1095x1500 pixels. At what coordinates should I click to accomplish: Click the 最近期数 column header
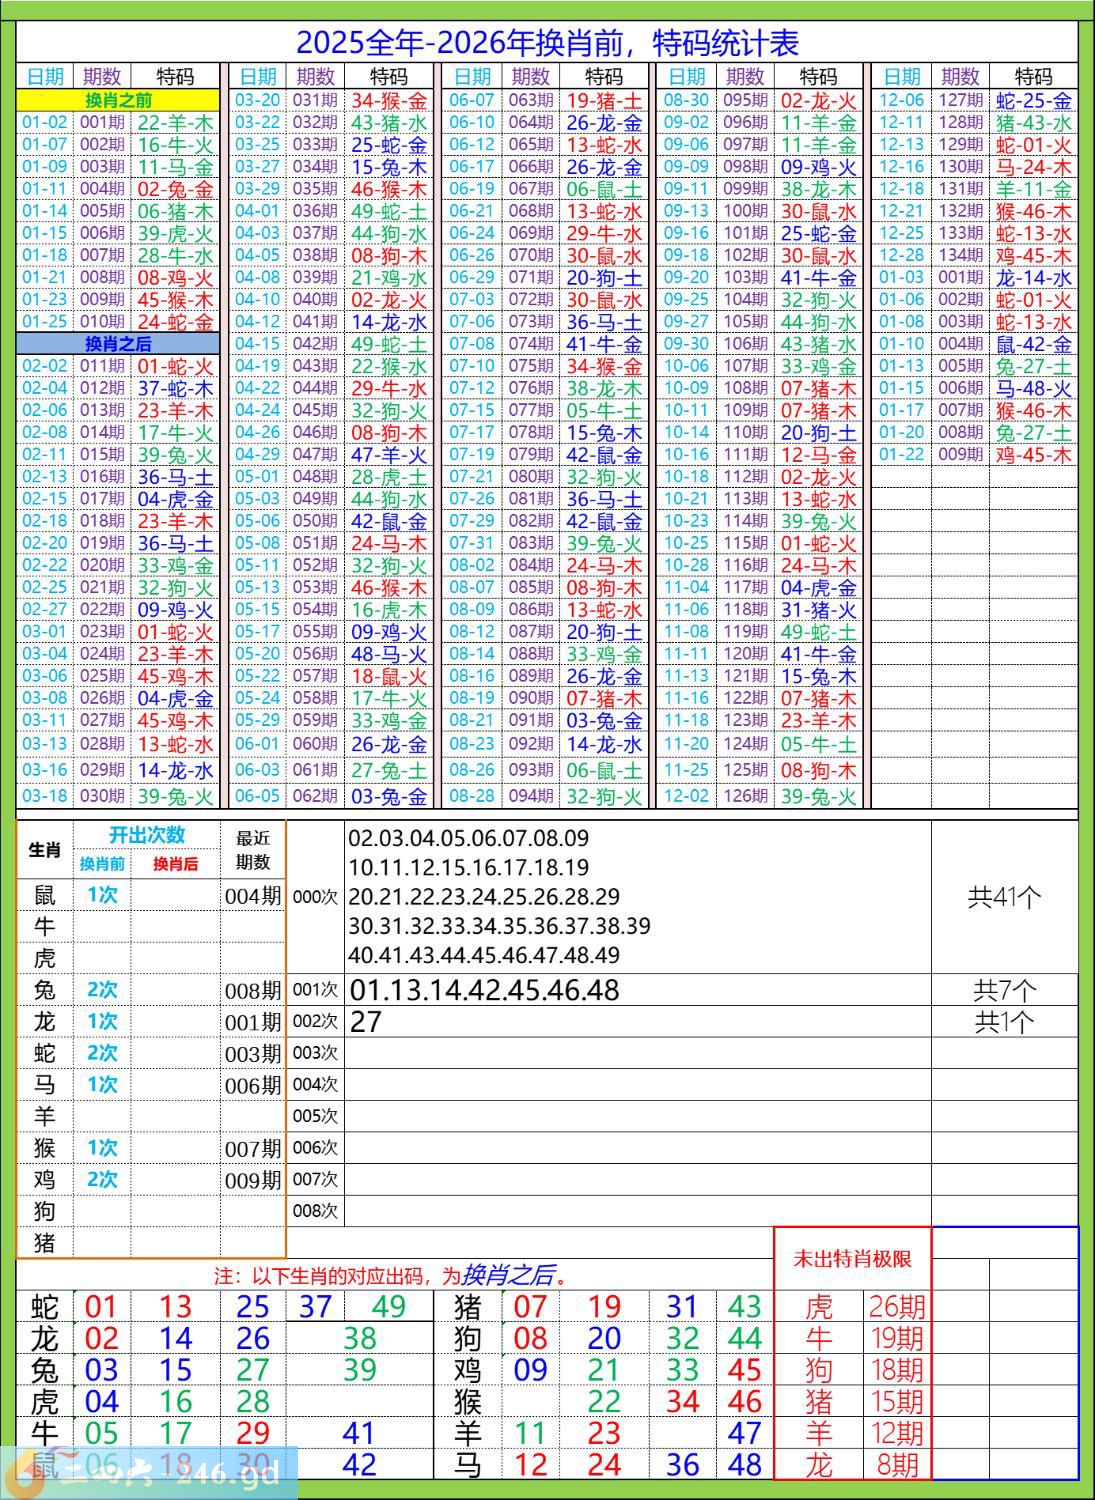252,850
